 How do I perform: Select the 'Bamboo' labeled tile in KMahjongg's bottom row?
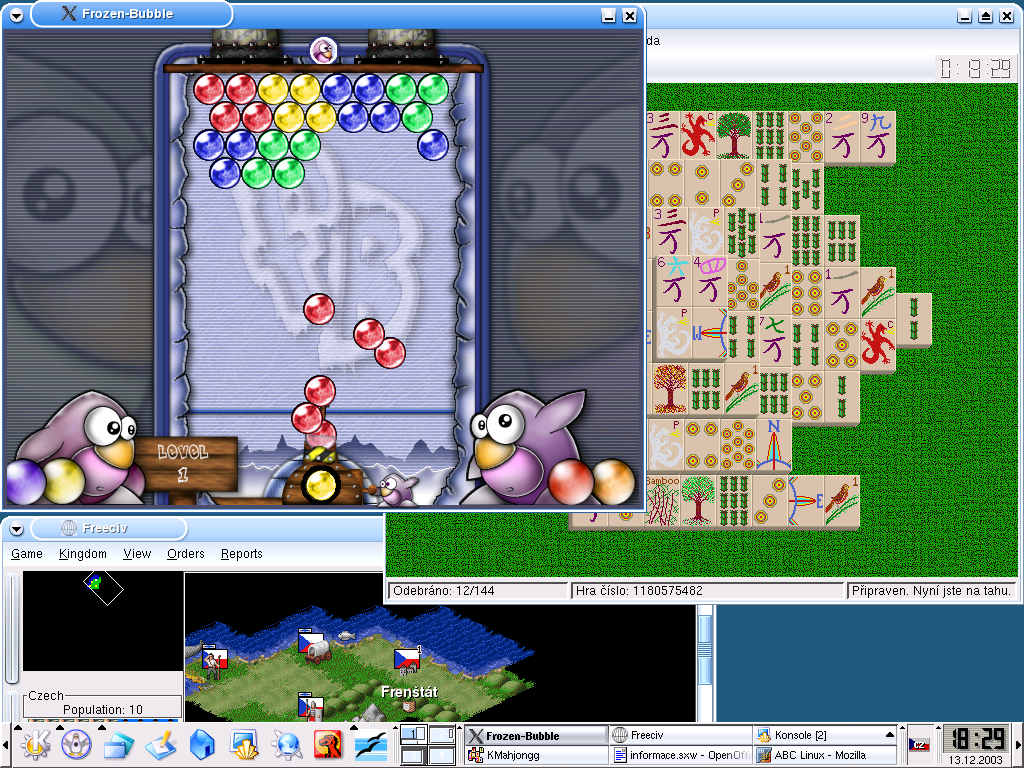pyautogui.click(x=662, y=501)
